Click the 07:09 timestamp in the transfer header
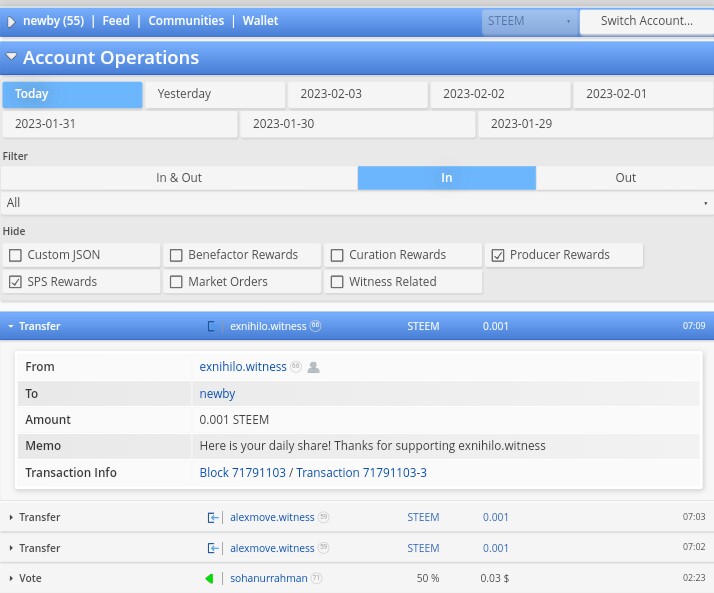Image resolution: width=714 pixels, height=593 pixels. click(x=694, y=326)
